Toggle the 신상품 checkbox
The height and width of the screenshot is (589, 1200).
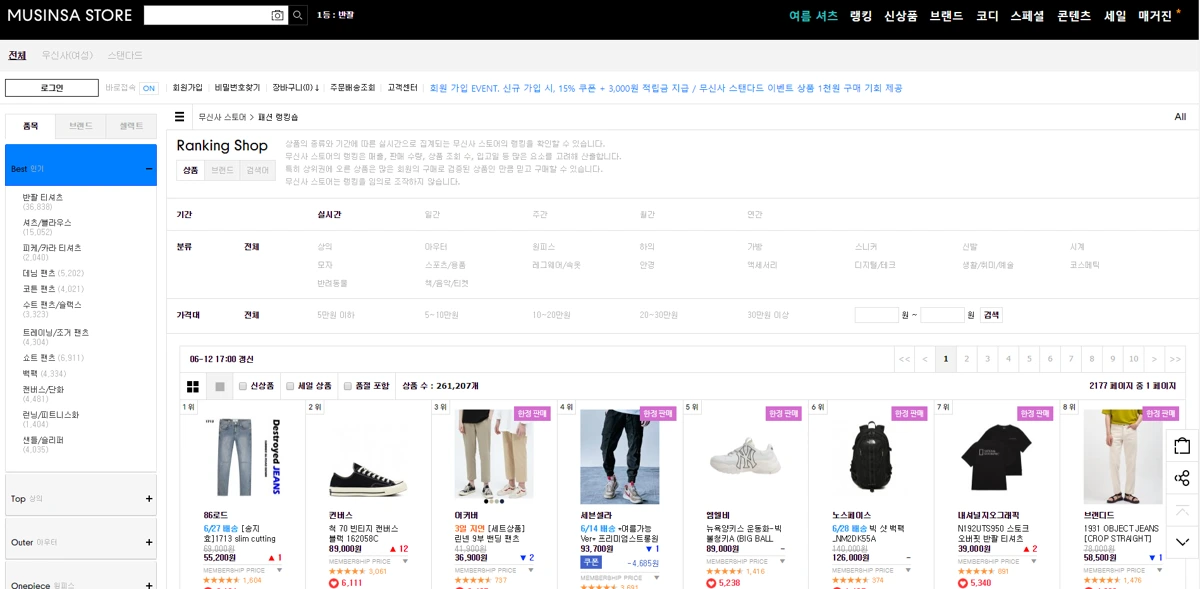243,386
